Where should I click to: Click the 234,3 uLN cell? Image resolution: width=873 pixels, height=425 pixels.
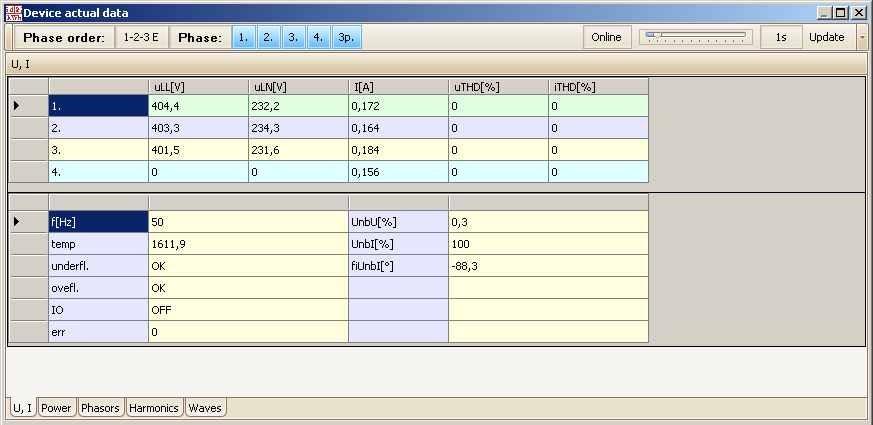[x=298, y=128]
